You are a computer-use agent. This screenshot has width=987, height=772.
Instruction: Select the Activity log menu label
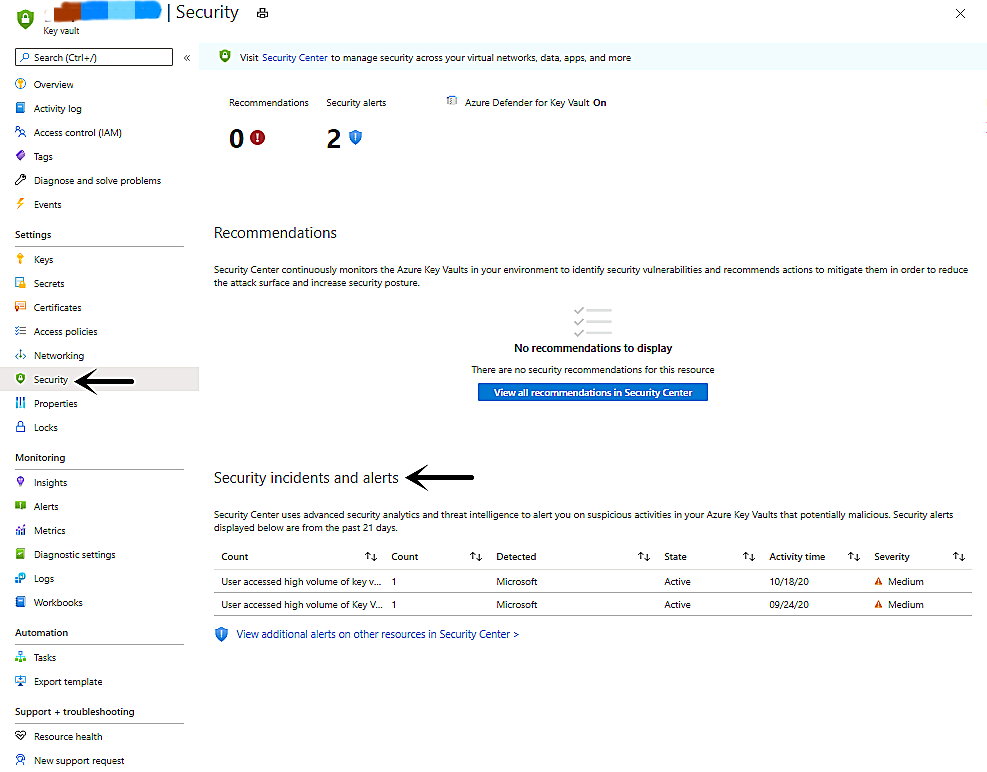click(x=57, y=108)
